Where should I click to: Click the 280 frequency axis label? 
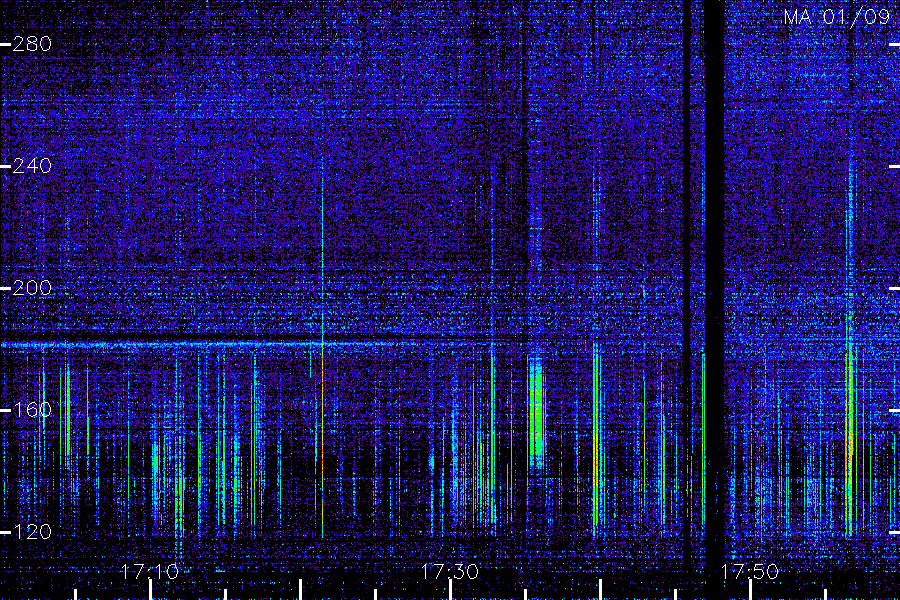32,44
